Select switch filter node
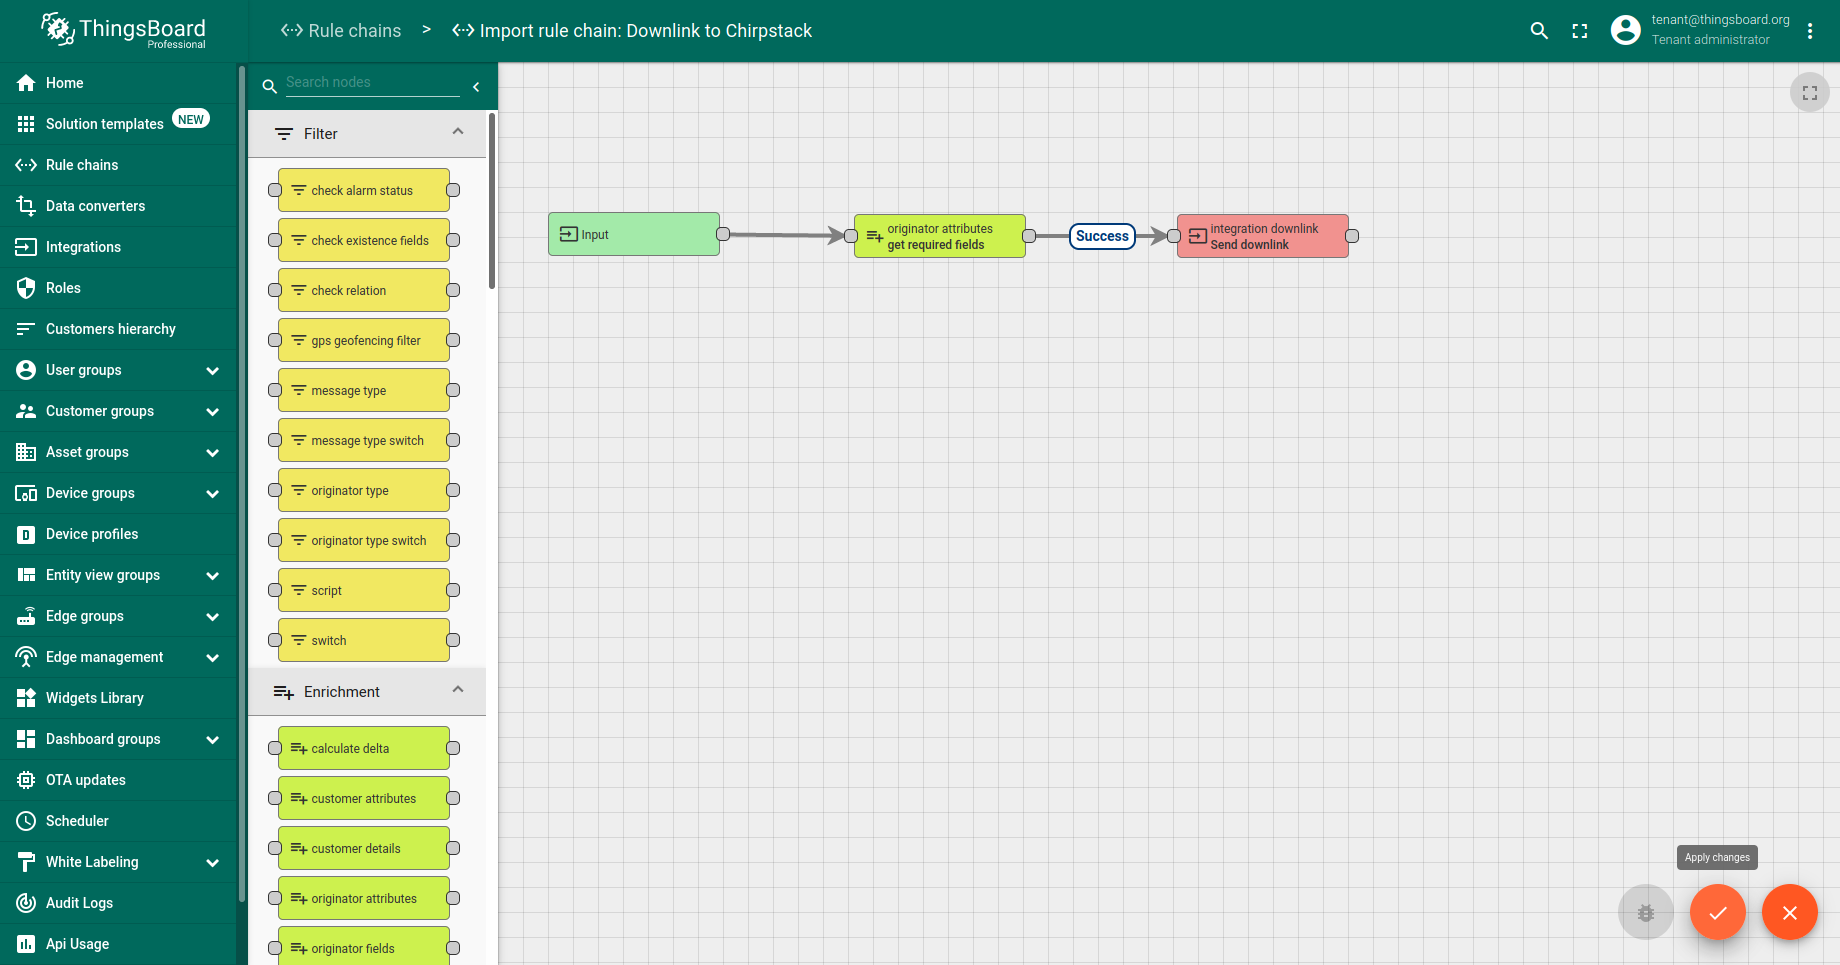The image size is (1840, 965). (x=364, y=640)
